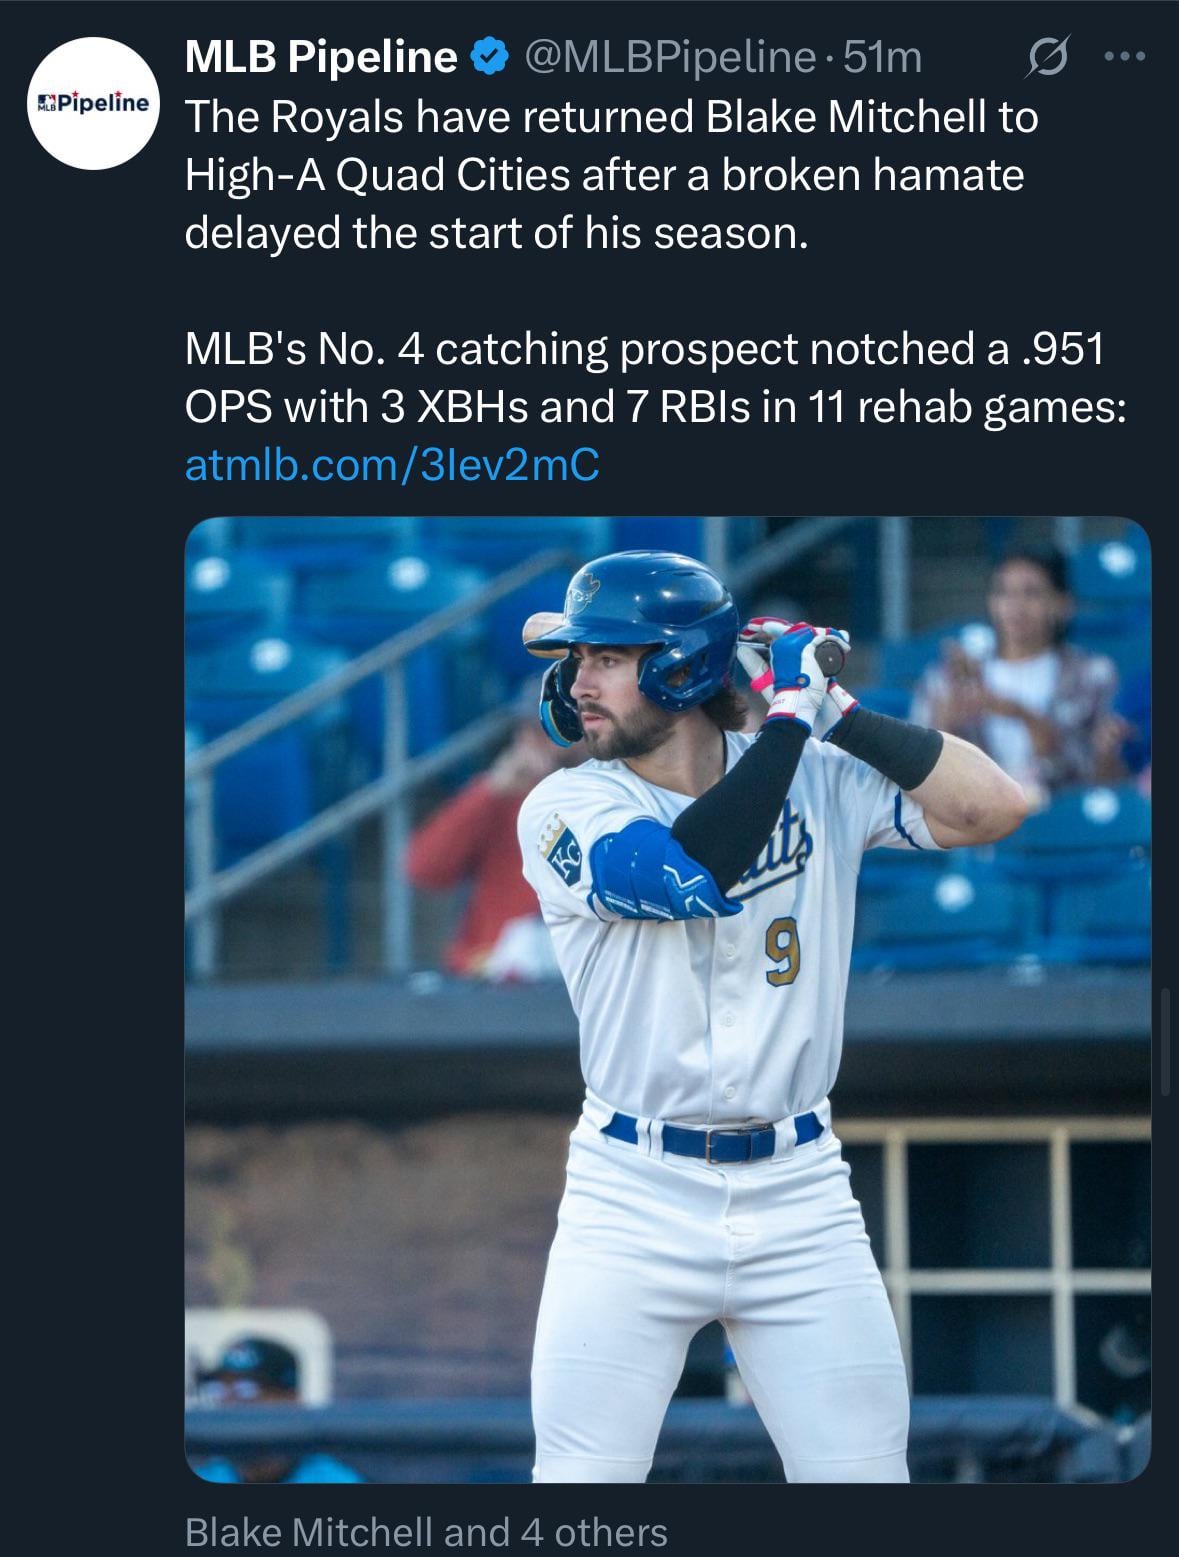Click the blue verified checkmark badge
The image size is (1179, 1557).
click(487, 58)
